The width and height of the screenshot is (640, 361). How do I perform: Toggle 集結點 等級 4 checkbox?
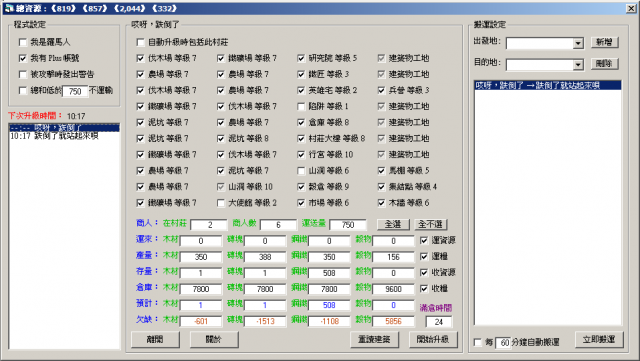click(381, 187)
